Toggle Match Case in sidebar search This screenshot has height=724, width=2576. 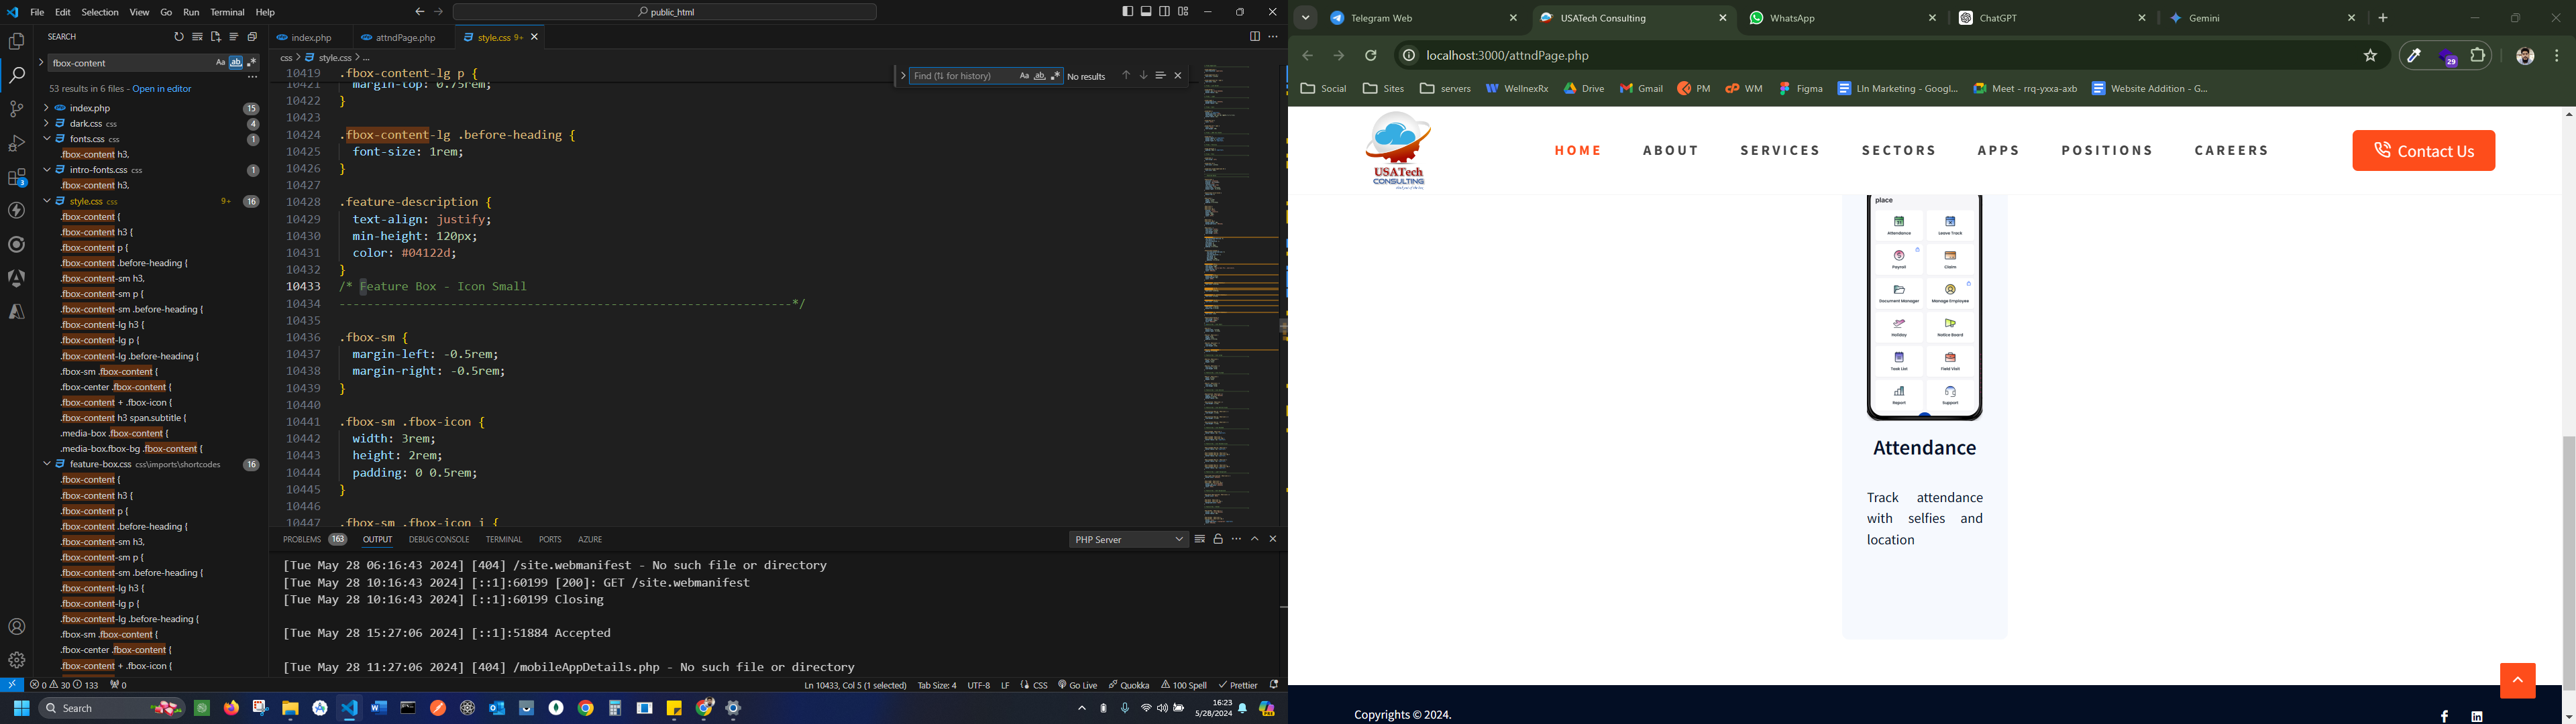(x=220, y=63)
